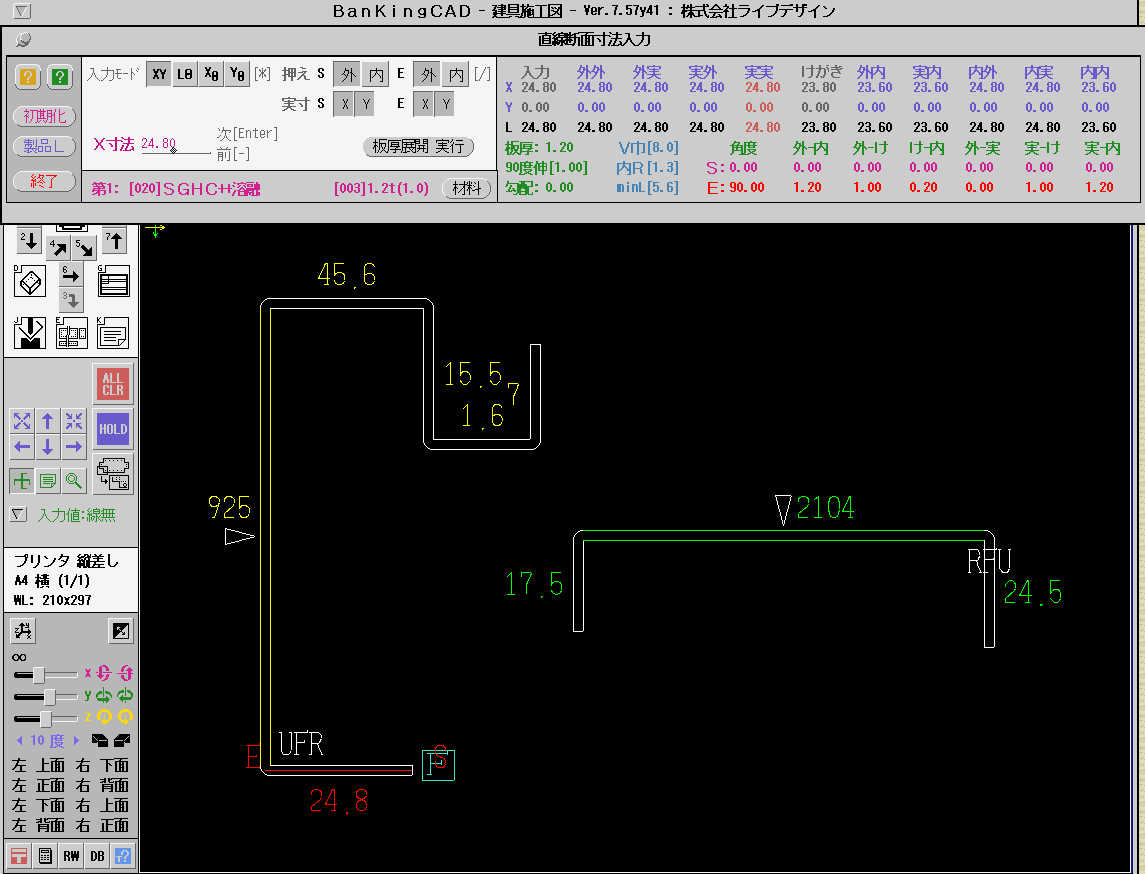Toggle 実寸 E X option
The image size is (1145, 874).
(425, 104)
